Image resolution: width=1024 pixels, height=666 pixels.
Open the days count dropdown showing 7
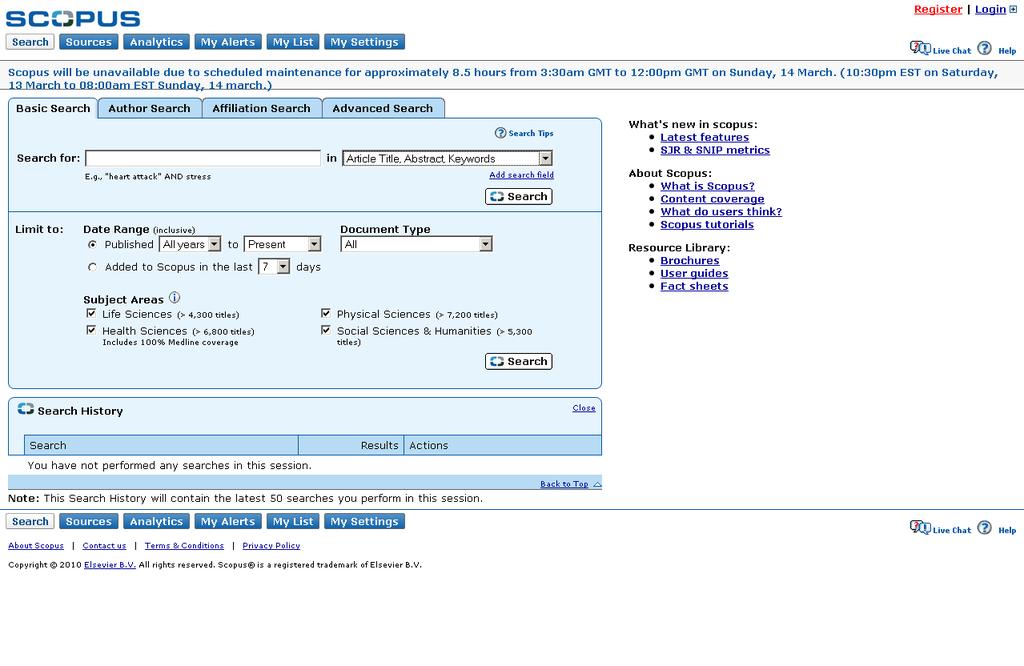point(274,266)
